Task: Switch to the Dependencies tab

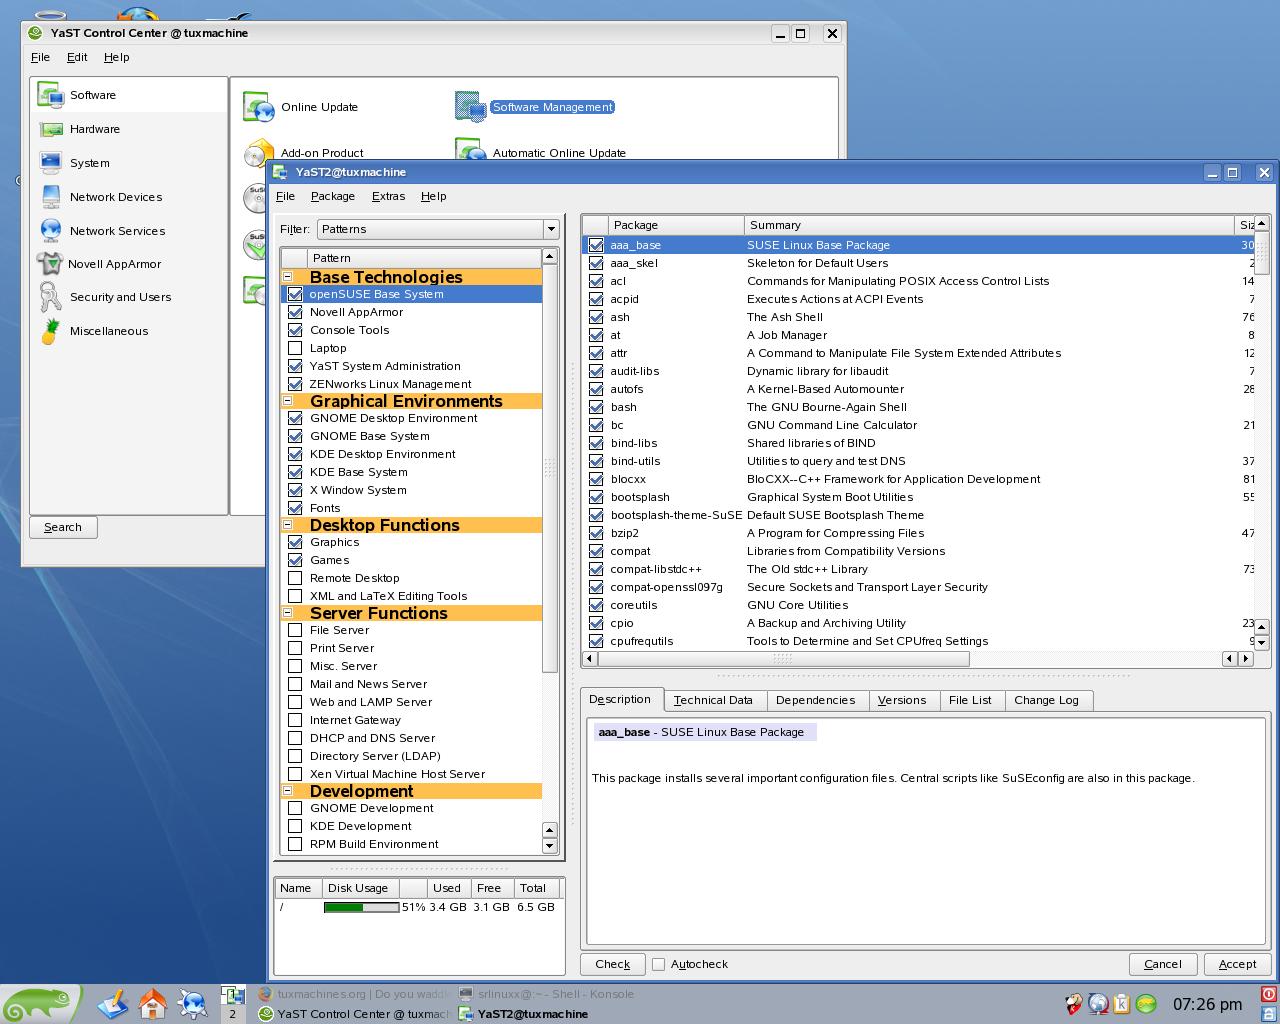Action: click(815, 700)
